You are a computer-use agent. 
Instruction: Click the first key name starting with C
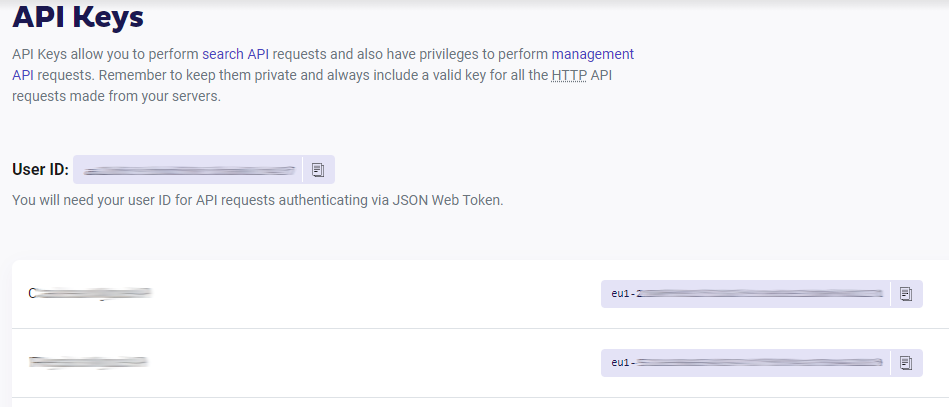tap(89, 294)
